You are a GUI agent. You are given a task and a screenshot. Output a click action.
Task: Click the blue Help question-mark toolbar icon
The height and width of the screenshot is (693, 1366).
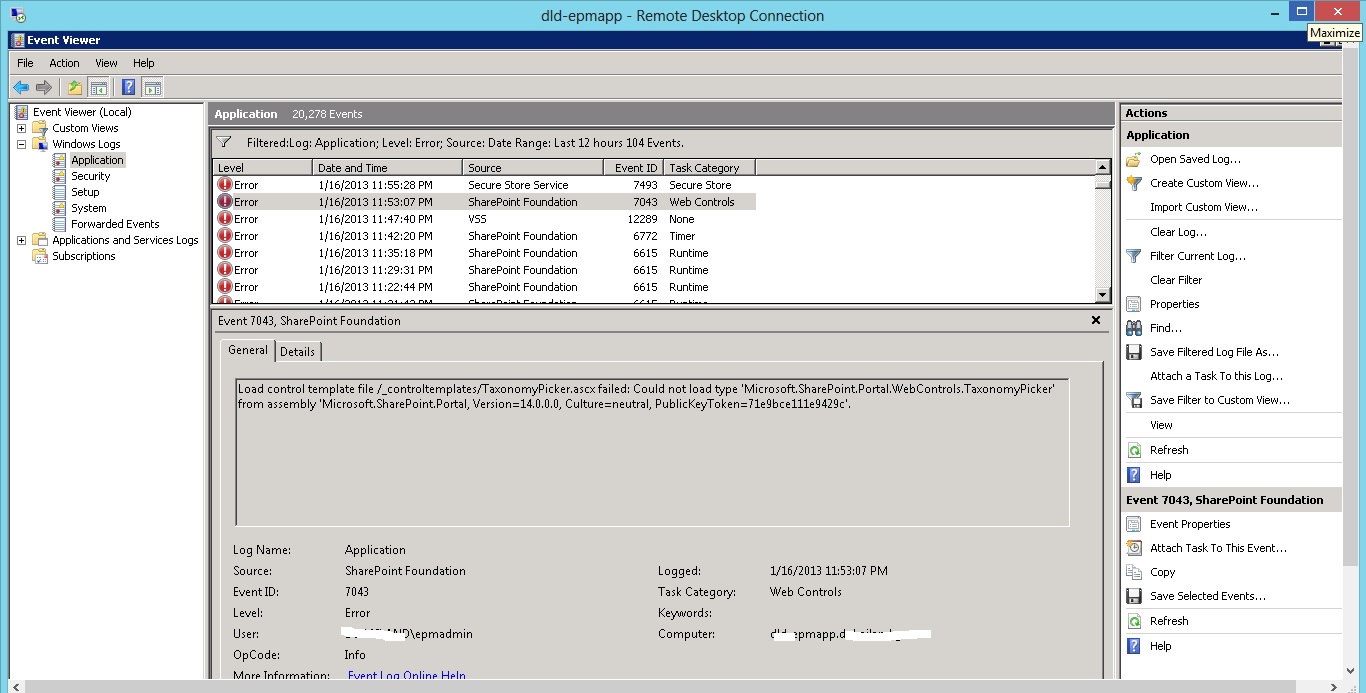128,87
